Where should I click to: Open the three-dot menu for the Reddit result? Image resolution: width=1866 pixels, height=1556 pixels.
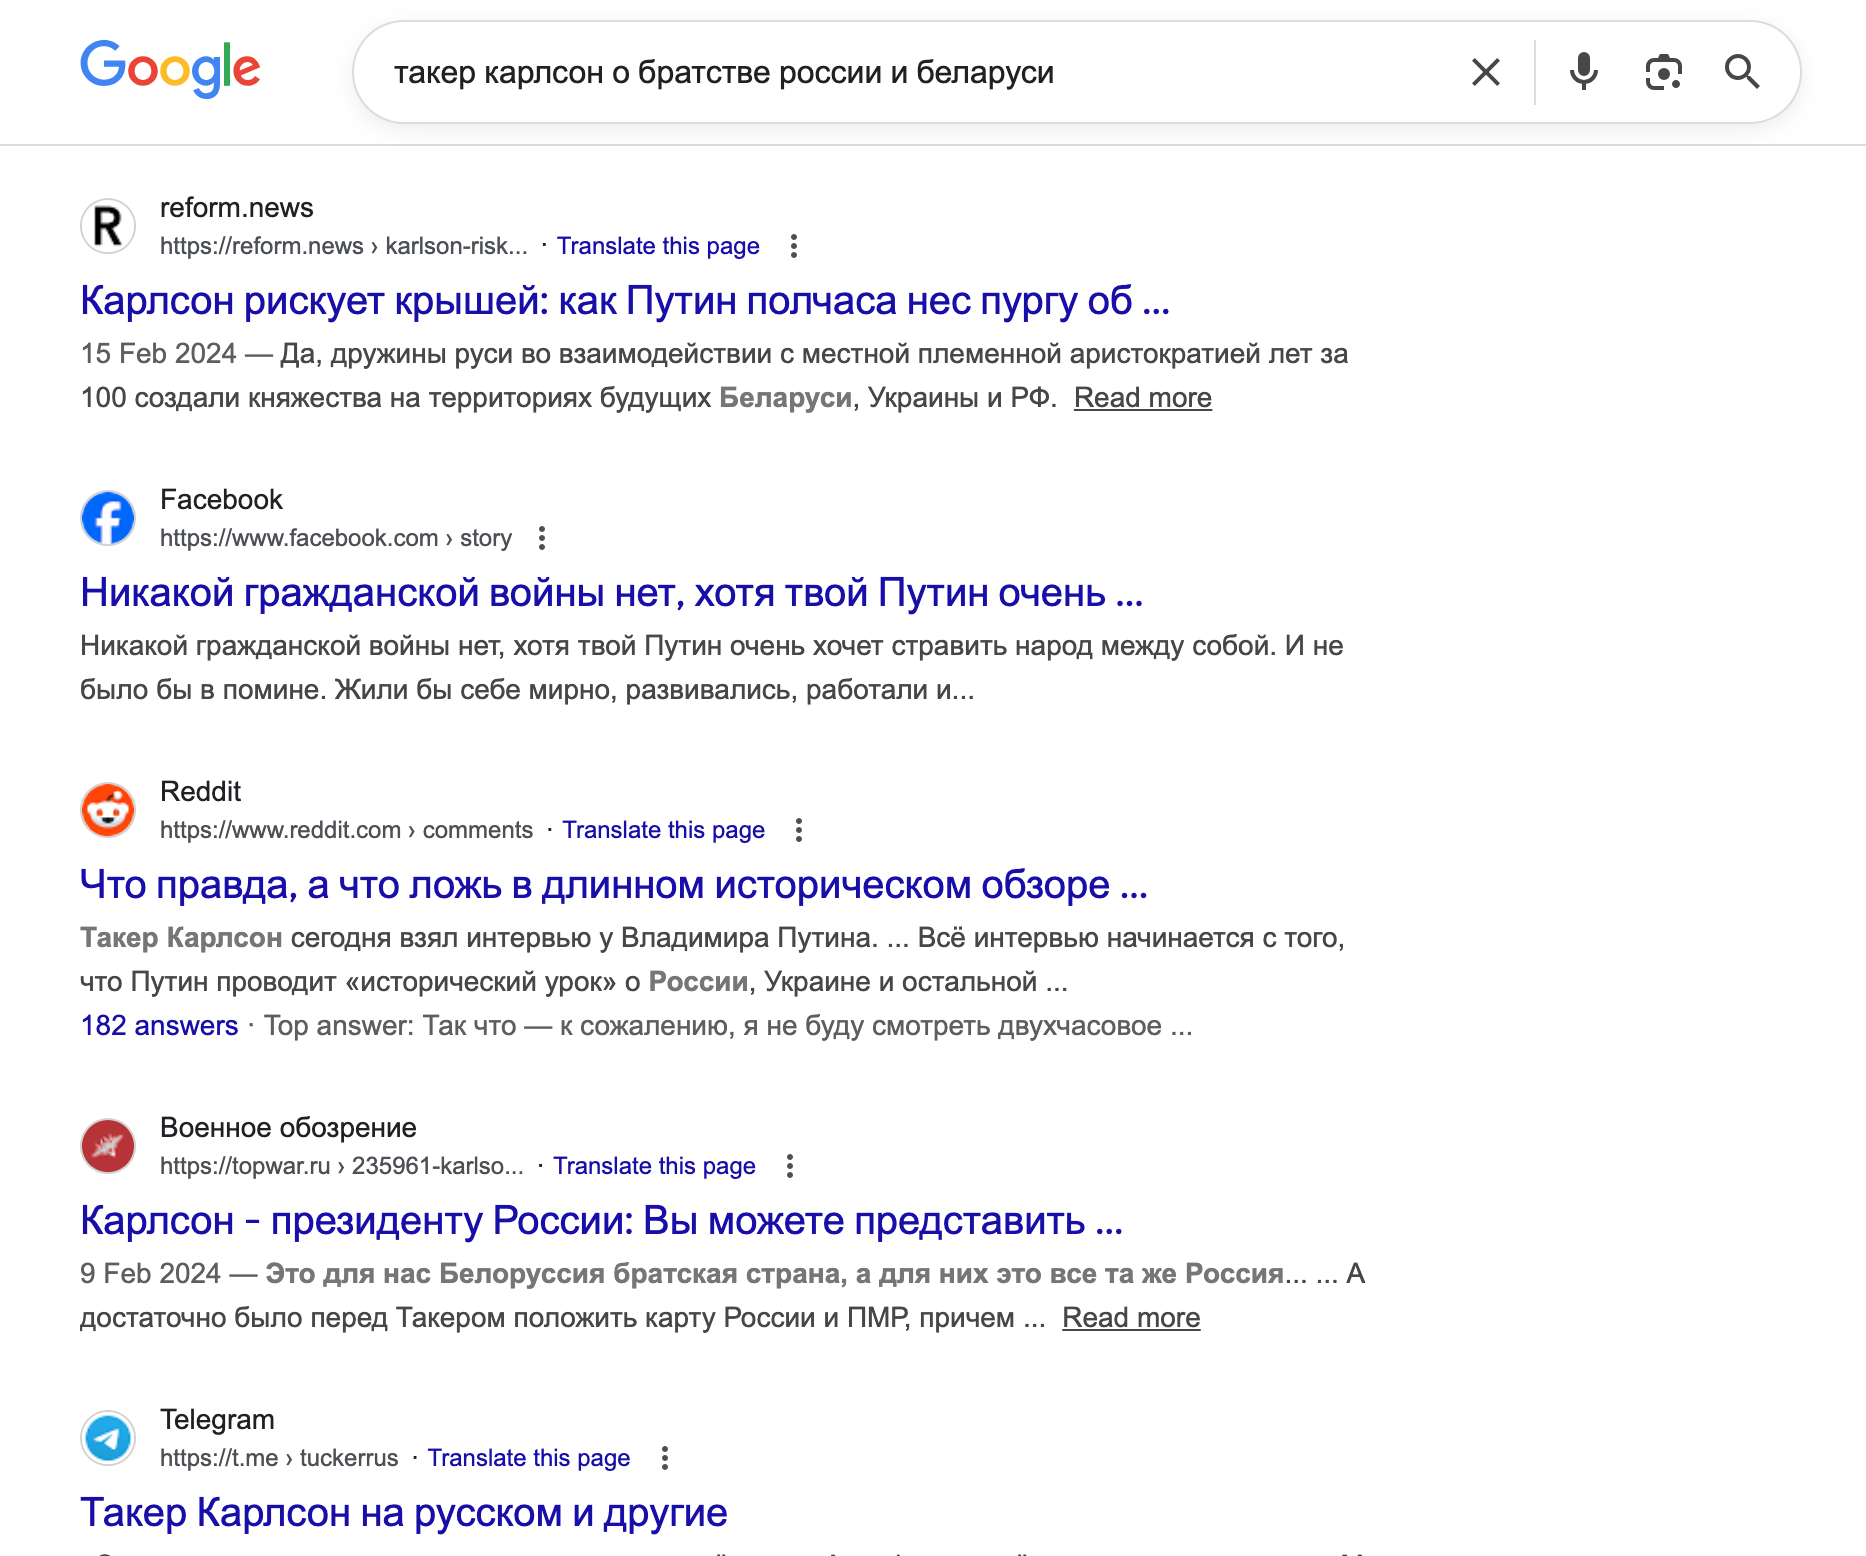(798, 829)
